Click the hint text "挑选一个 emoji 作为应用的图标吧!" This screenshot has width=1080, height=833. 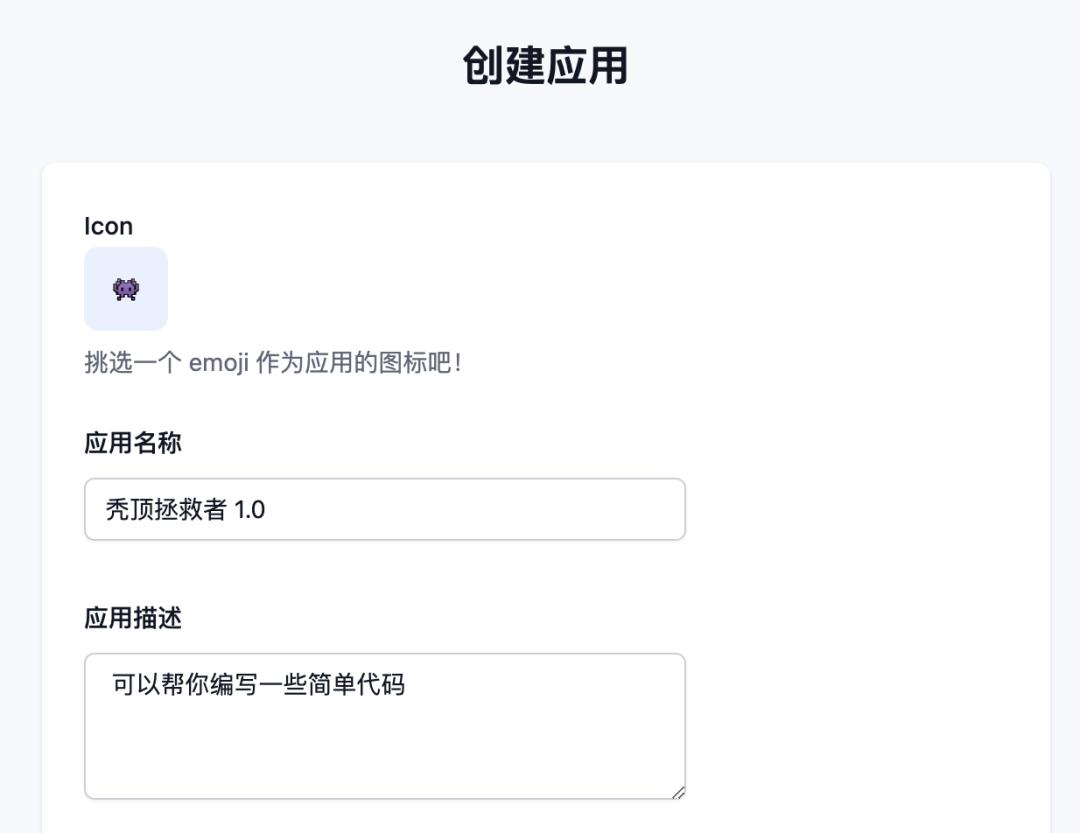(x=272, y=362)
